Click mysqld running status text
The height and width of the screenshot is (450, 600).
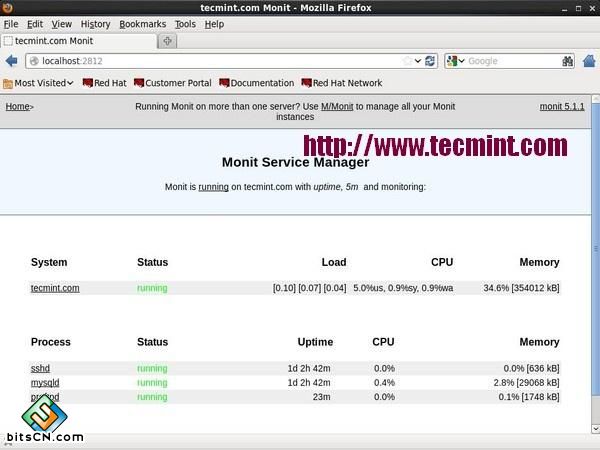point(152,382)
